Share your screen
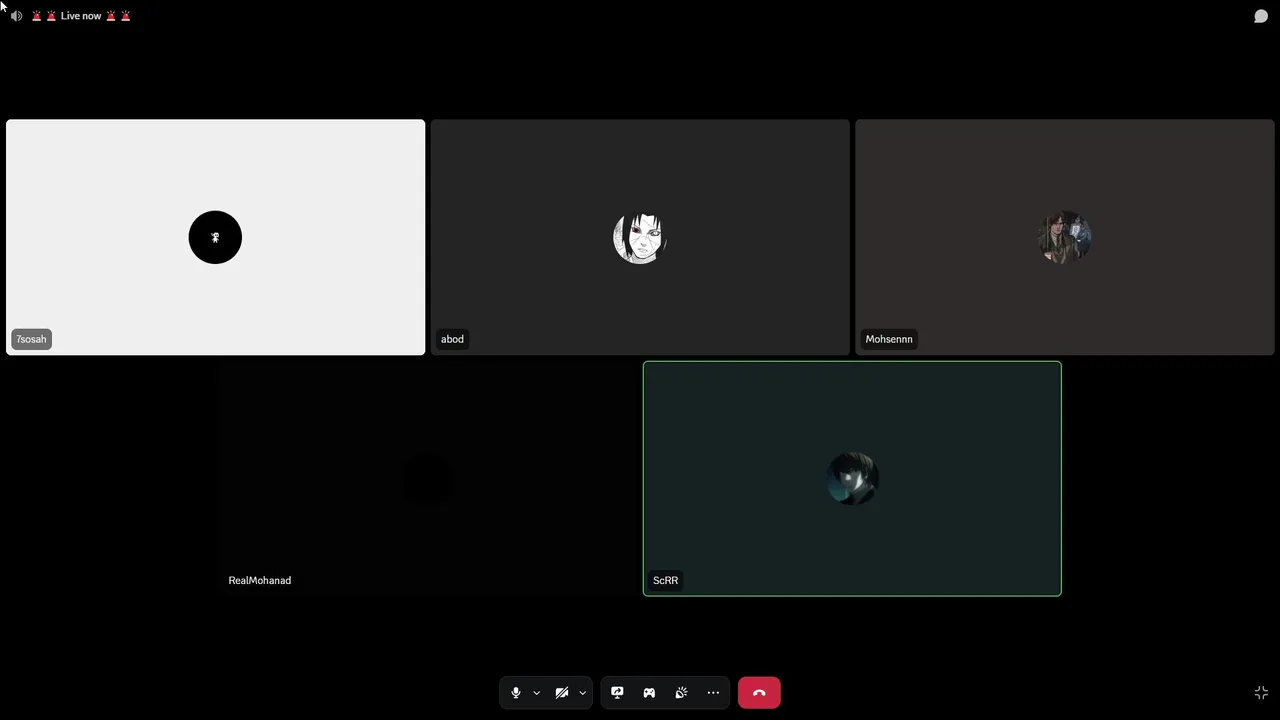Viewport: 1280px width, 720px height. click(x=617, y=693)
